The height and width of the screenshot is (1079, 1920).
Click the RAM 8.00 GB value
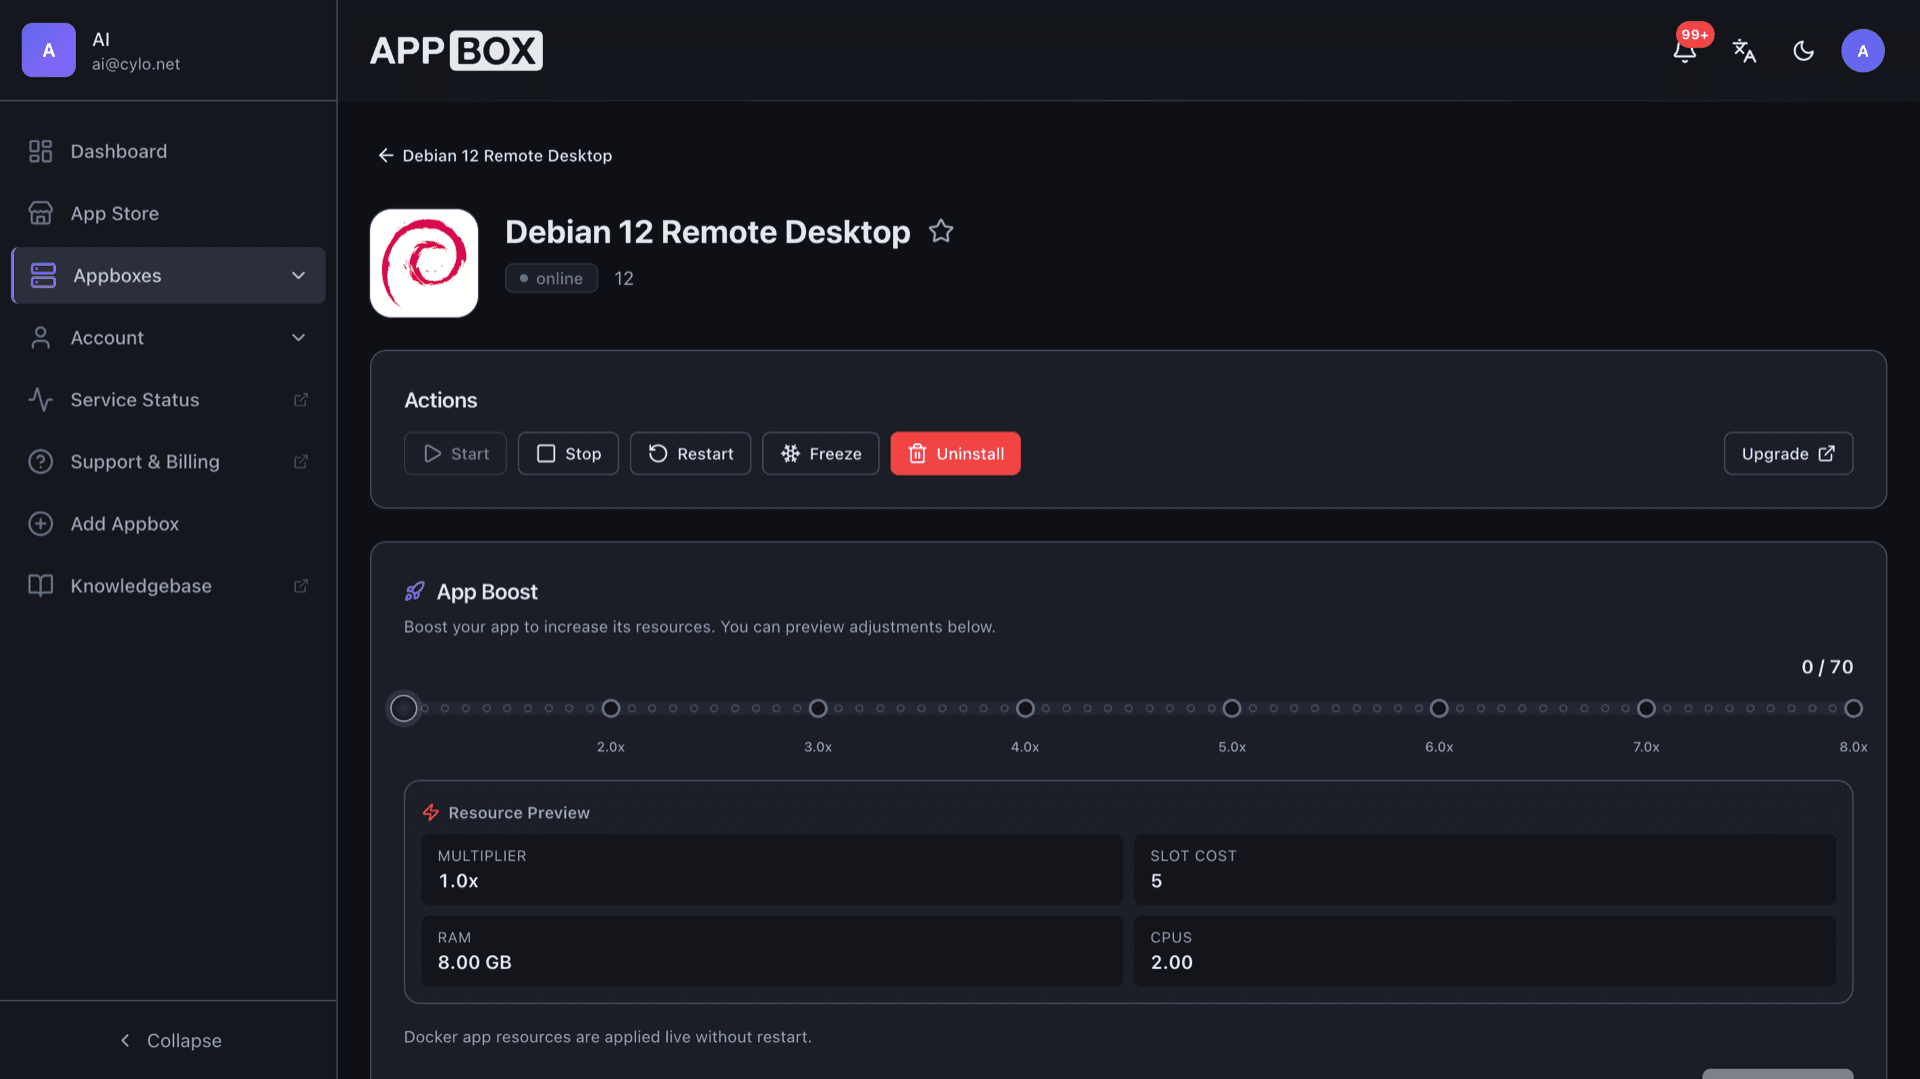474,962
